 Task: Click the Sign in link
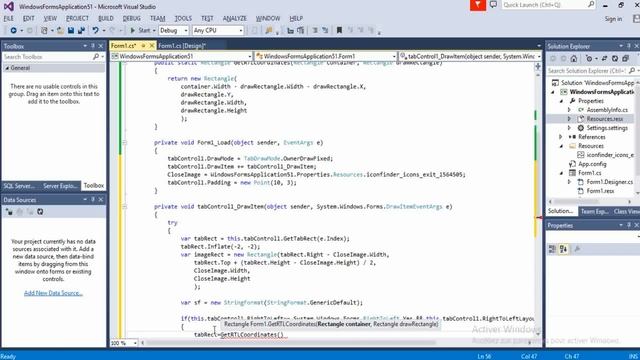click(613, 19)
